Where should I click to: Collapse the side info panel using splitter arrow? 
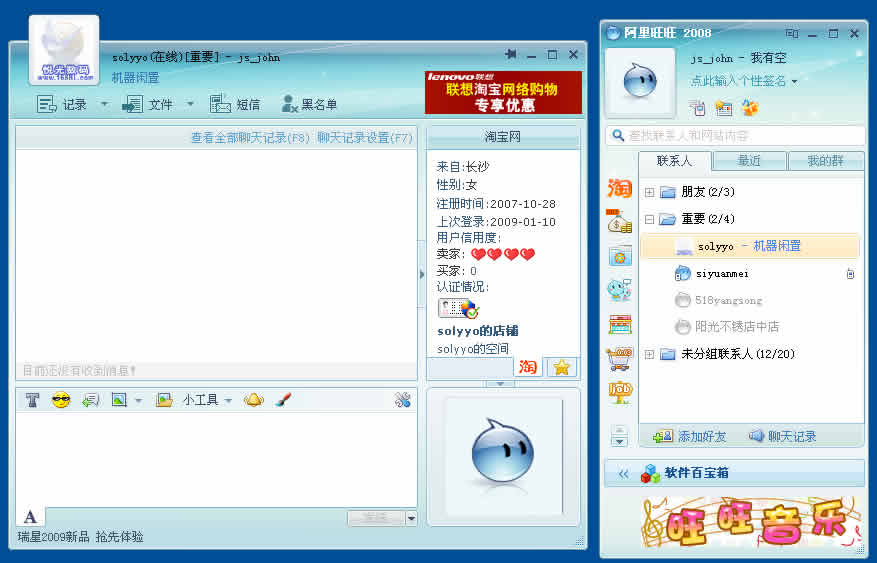coord(422,271)
